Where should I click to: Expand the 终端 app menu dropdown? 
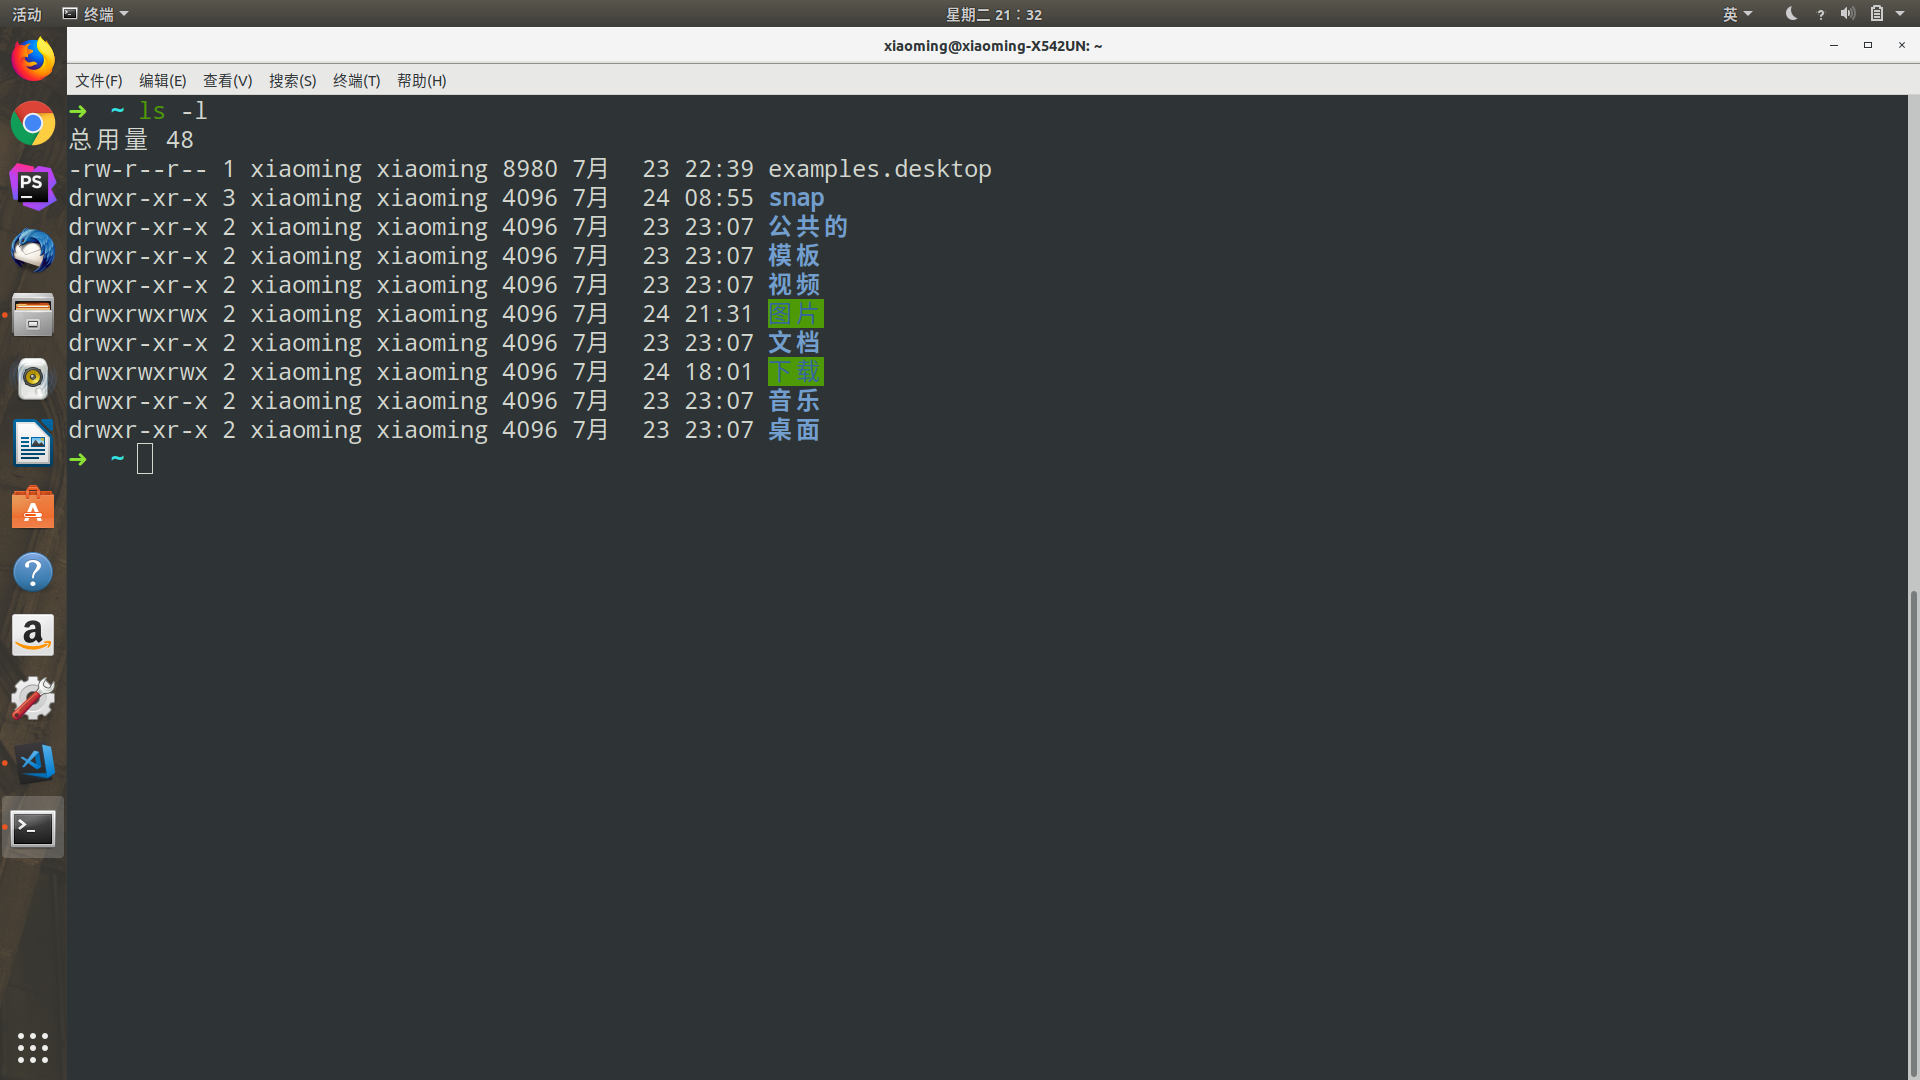tap(96, 14)
